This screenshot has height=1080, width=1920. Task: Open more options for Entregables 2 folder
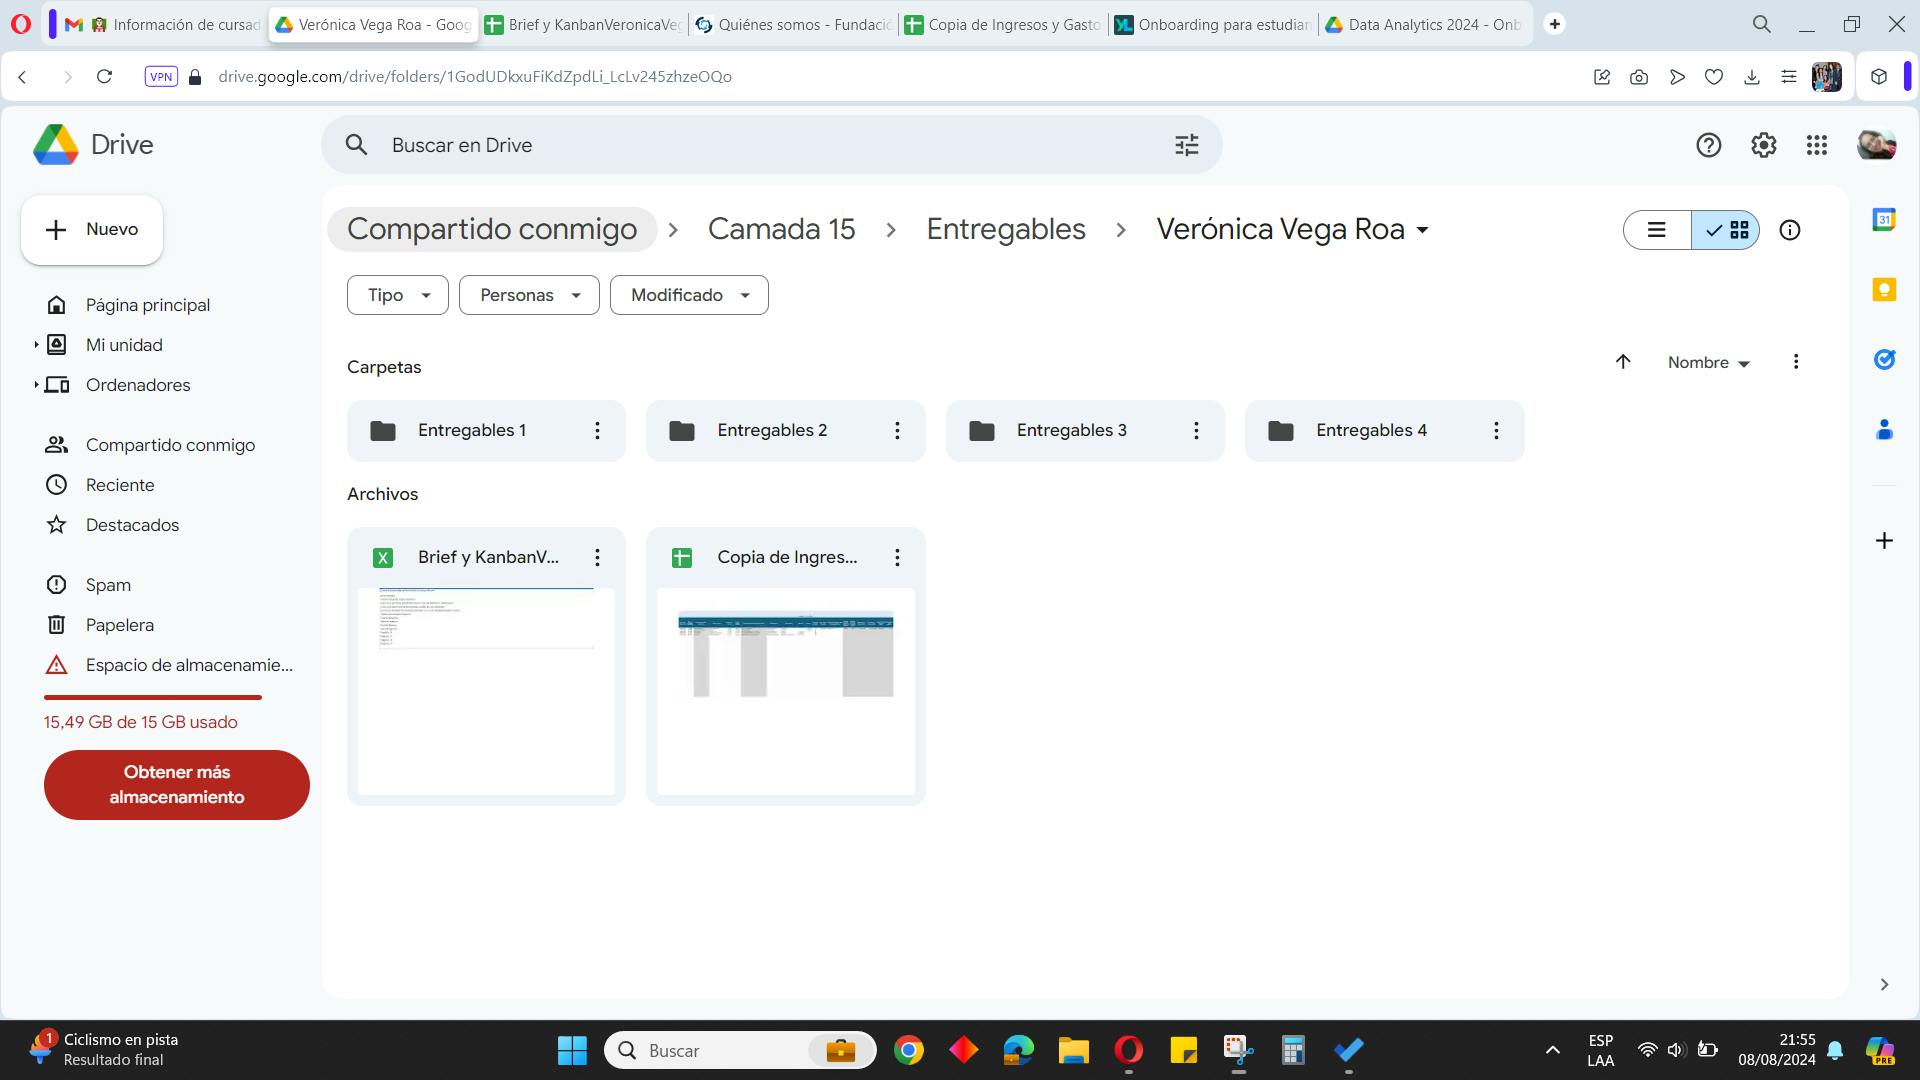[897, 430]
